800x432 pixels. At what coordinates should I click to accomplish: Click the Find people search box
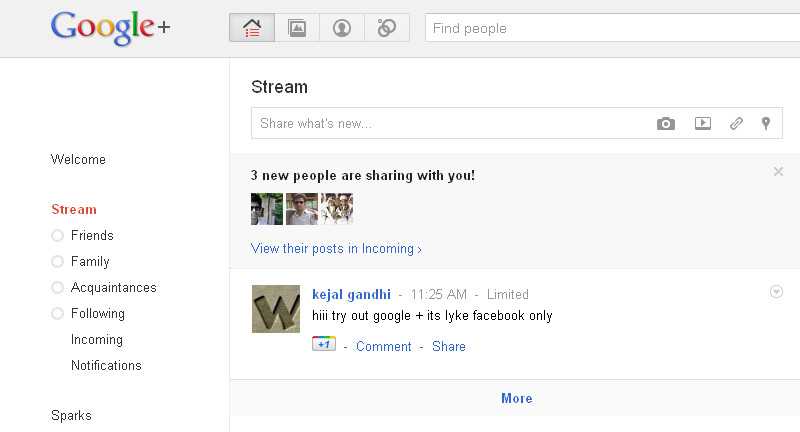612,28
